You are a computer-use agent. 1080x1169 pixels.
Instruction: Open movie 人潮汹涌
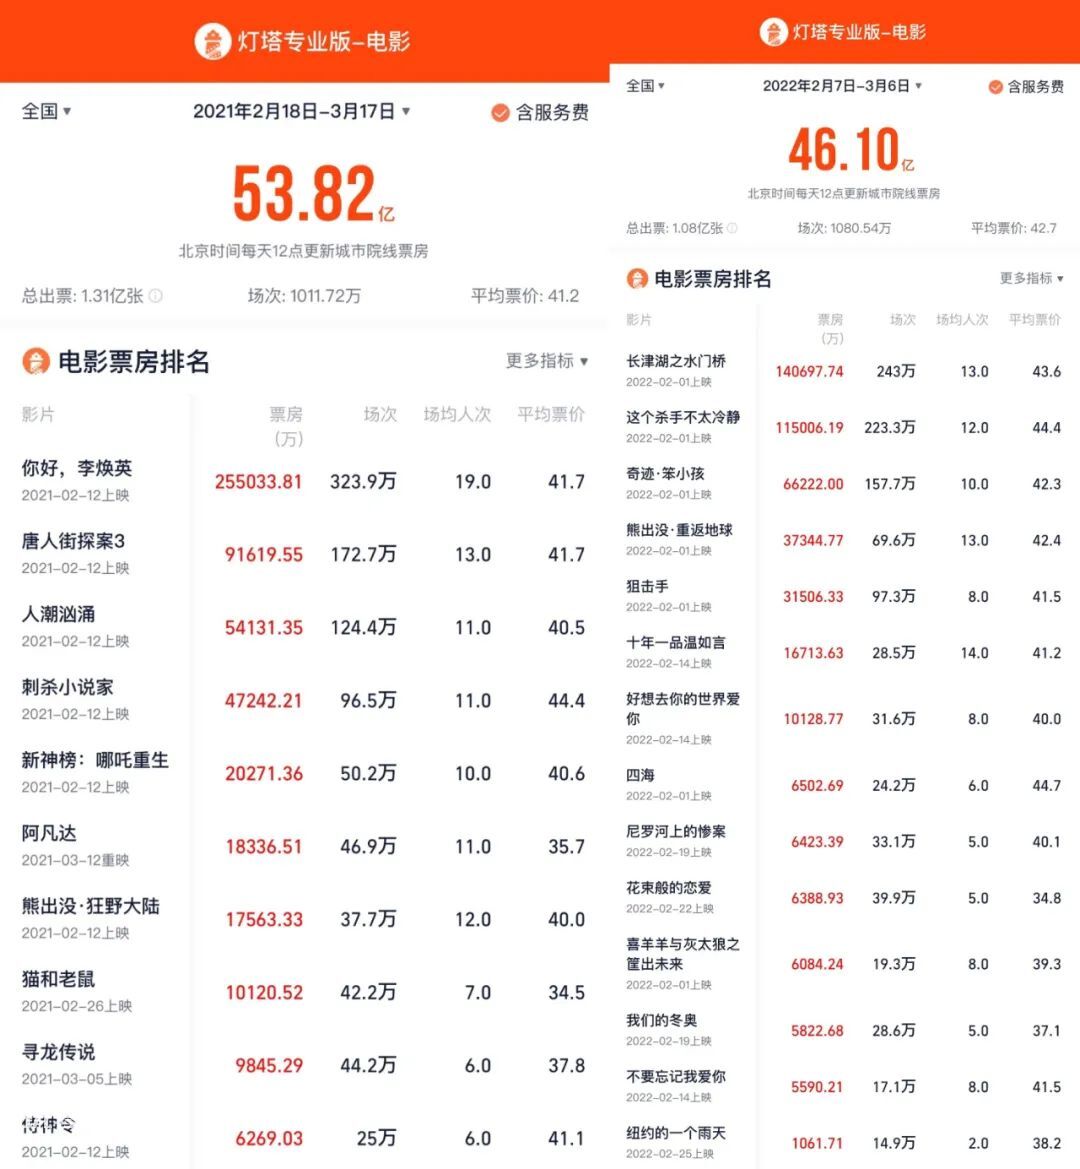(x=58, y=614)
